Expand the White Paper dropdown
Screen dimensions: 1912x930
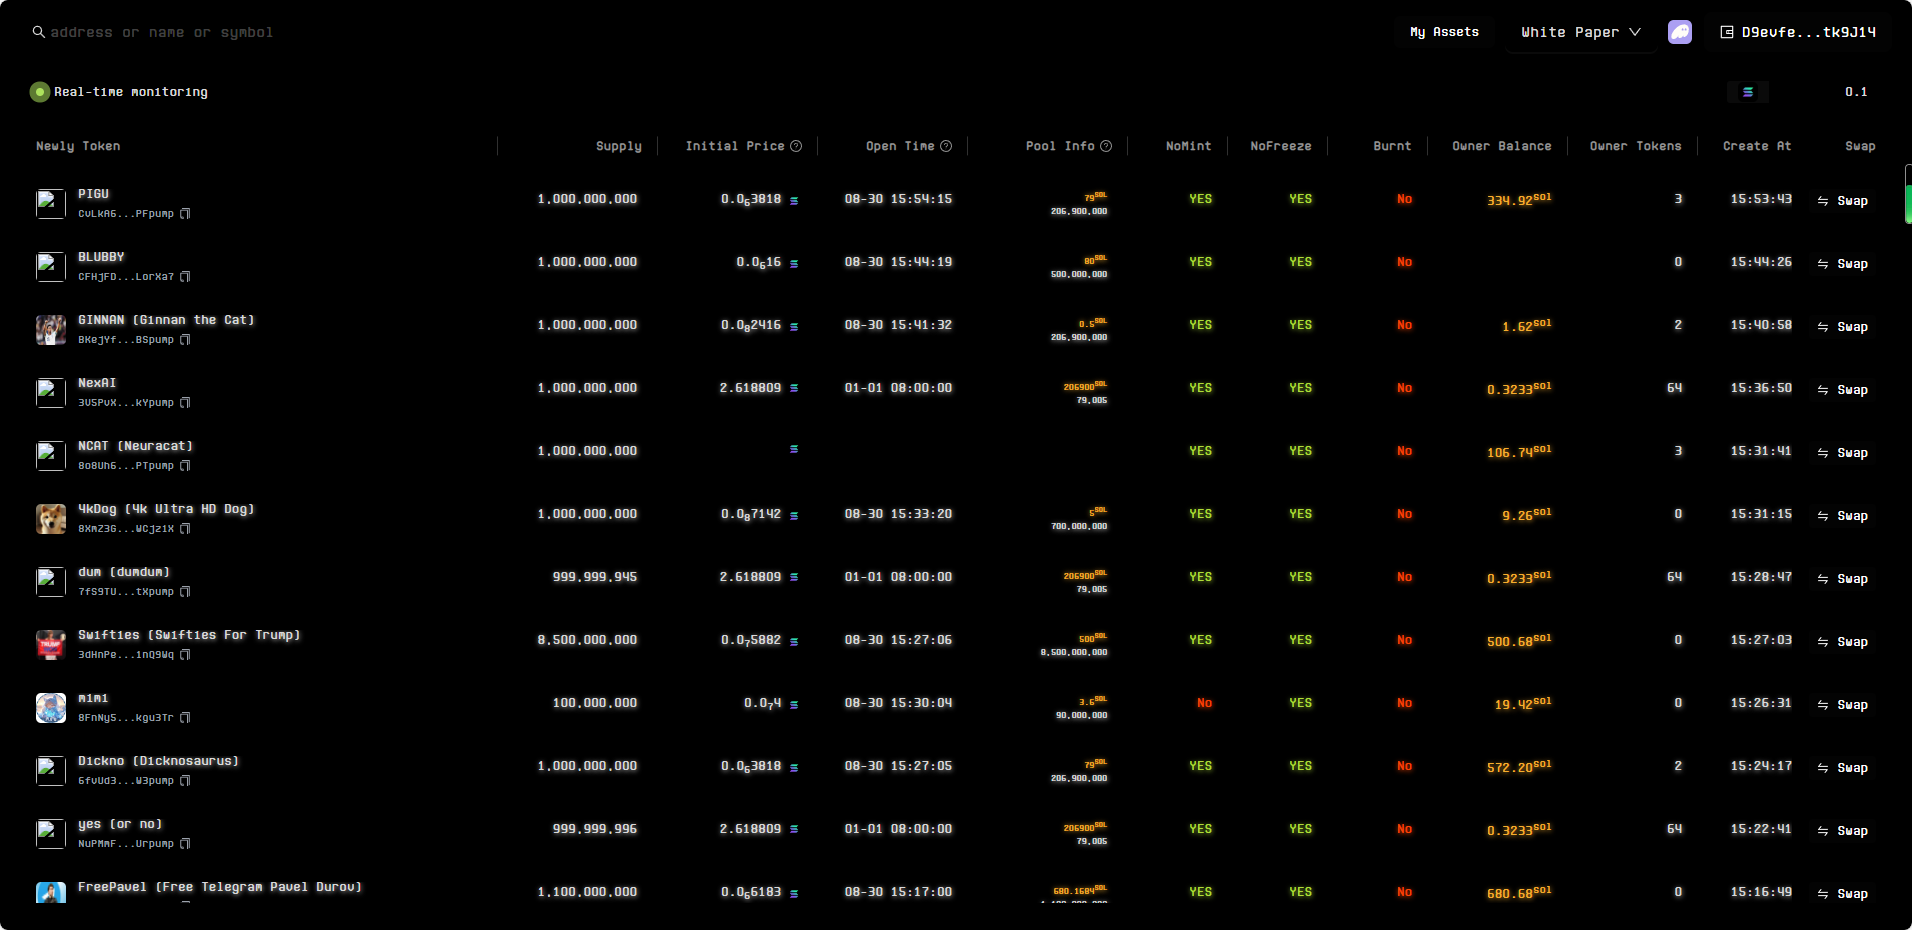pos(1580,32)
